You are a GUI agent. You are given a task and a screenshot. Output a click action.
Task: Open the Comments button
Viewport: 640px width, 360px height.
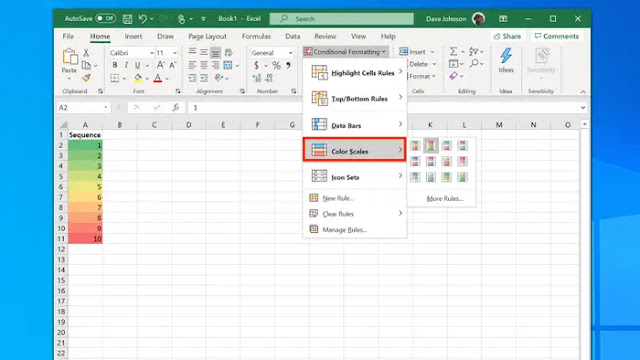(557, 36)
